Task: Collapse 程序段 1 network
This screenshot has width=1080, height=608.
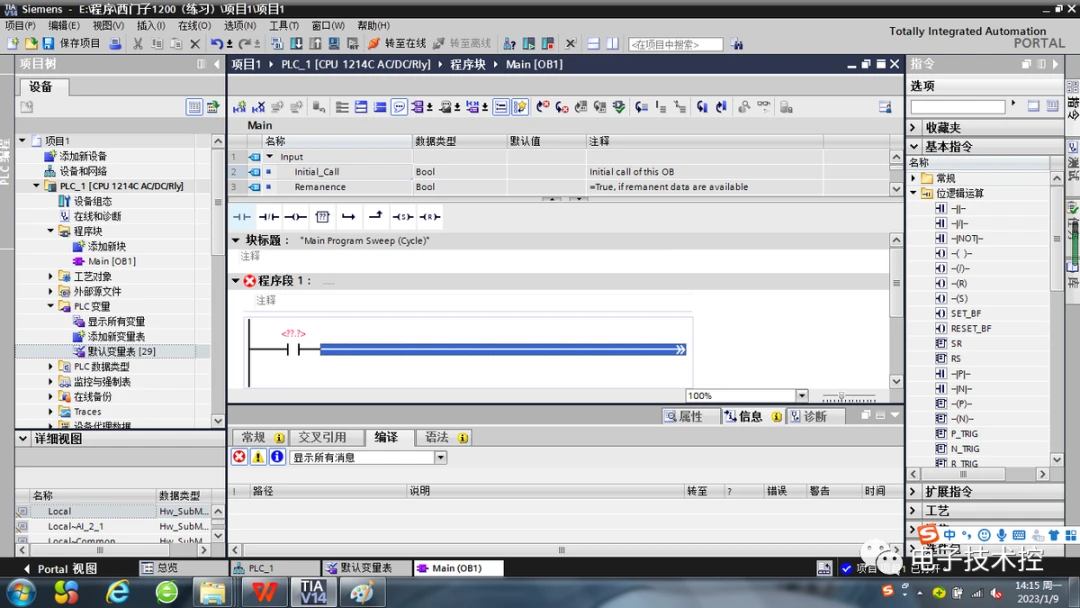Action: point(236,281)
